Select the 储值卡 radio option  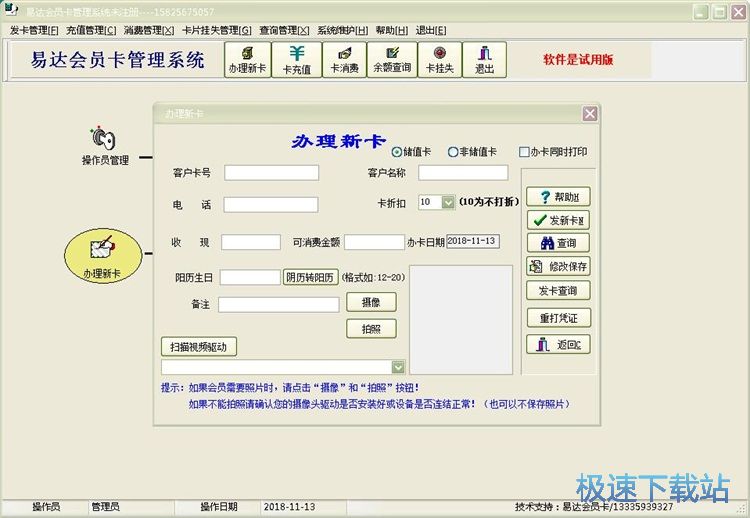(x=397, y=152)
